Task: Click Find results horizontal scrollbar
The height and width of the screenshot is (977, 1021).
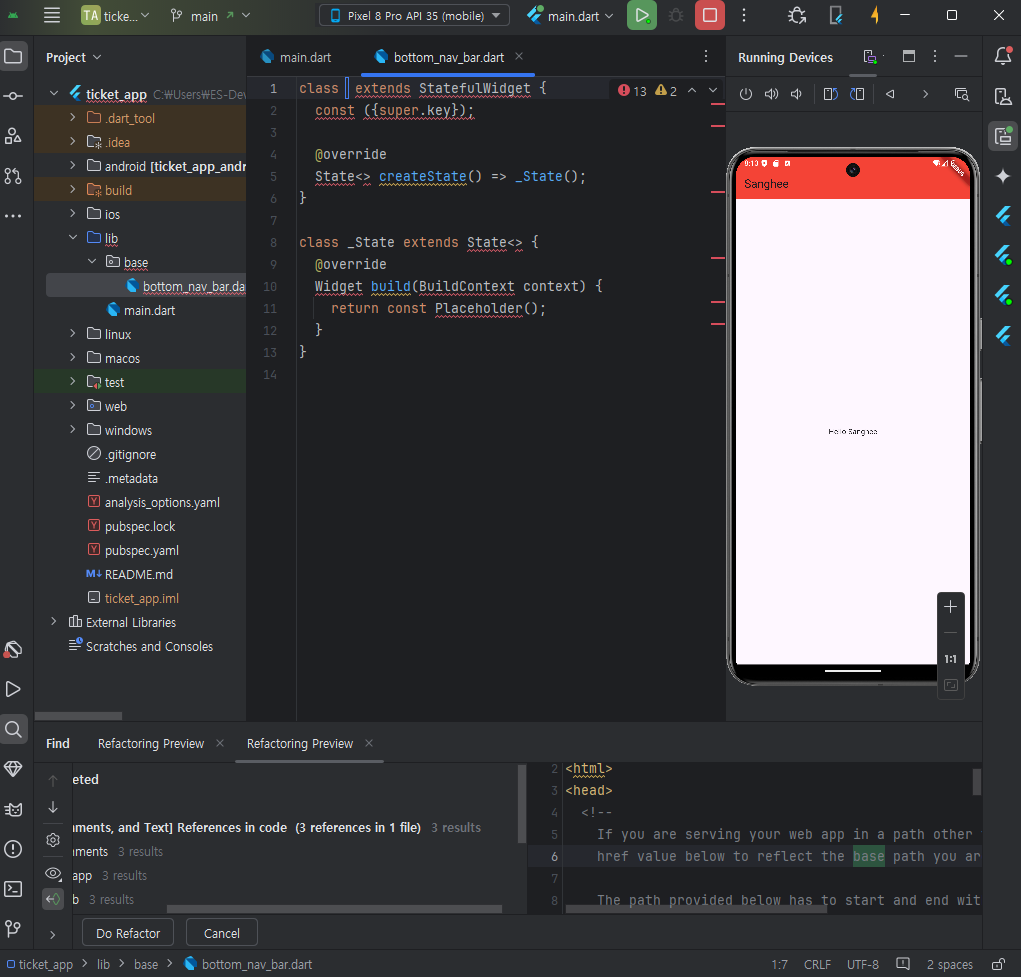Action: [334, 909]
